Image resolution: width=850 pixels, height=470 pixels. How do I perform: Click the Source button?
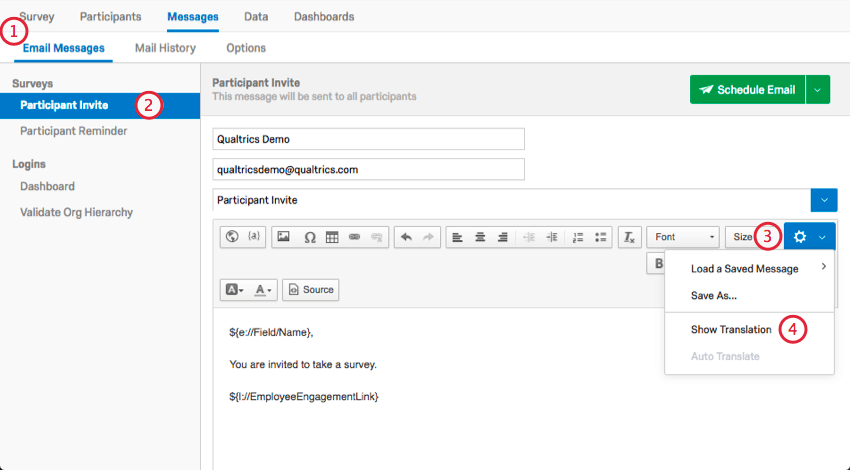311,289
